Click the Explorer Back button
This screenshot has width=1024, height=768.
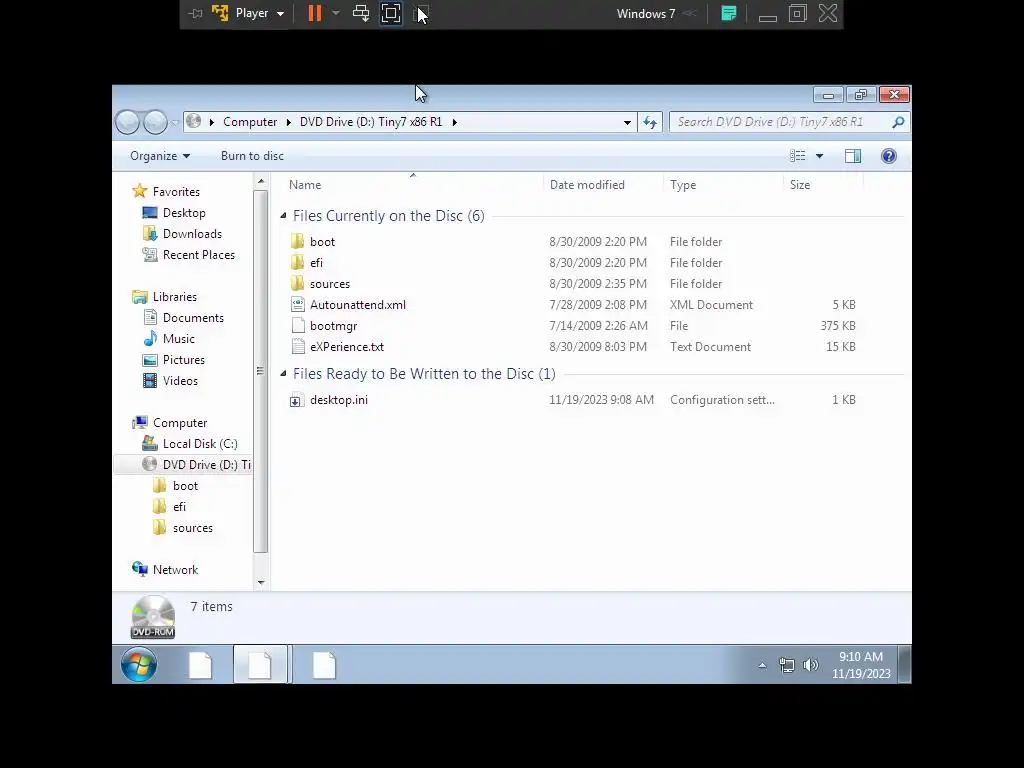127,122
